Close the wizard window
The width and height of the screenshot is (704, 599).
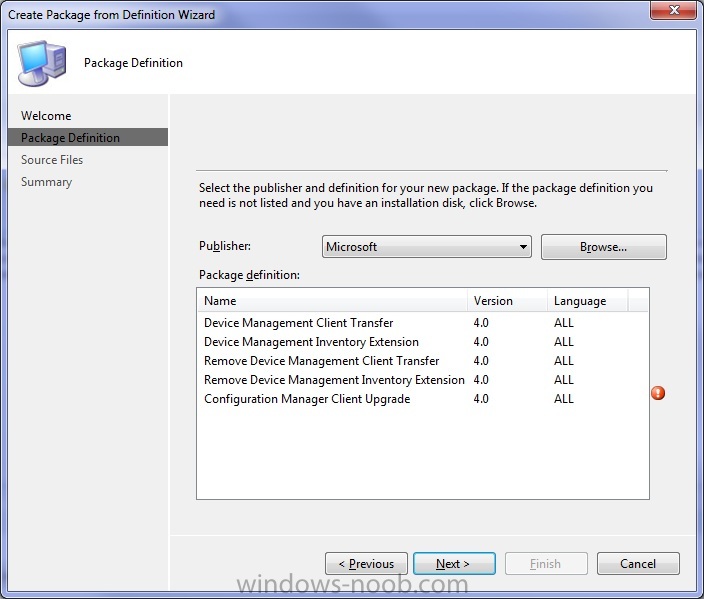pos(673,10)
